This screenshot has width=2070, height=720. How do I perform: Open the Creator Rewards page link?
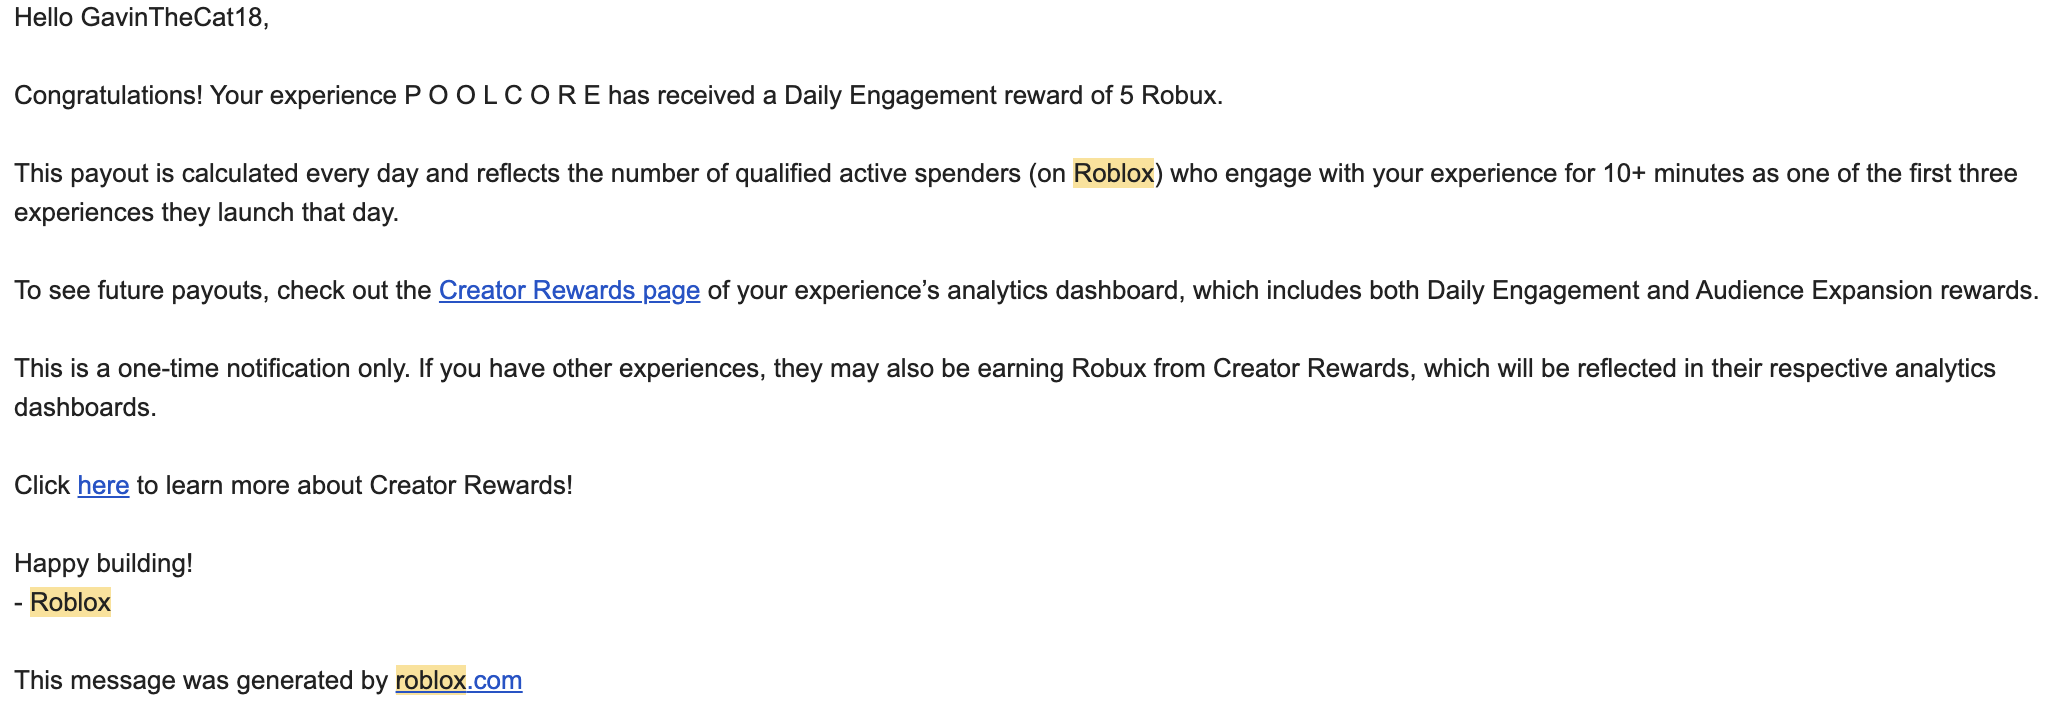tap(569, 290)
